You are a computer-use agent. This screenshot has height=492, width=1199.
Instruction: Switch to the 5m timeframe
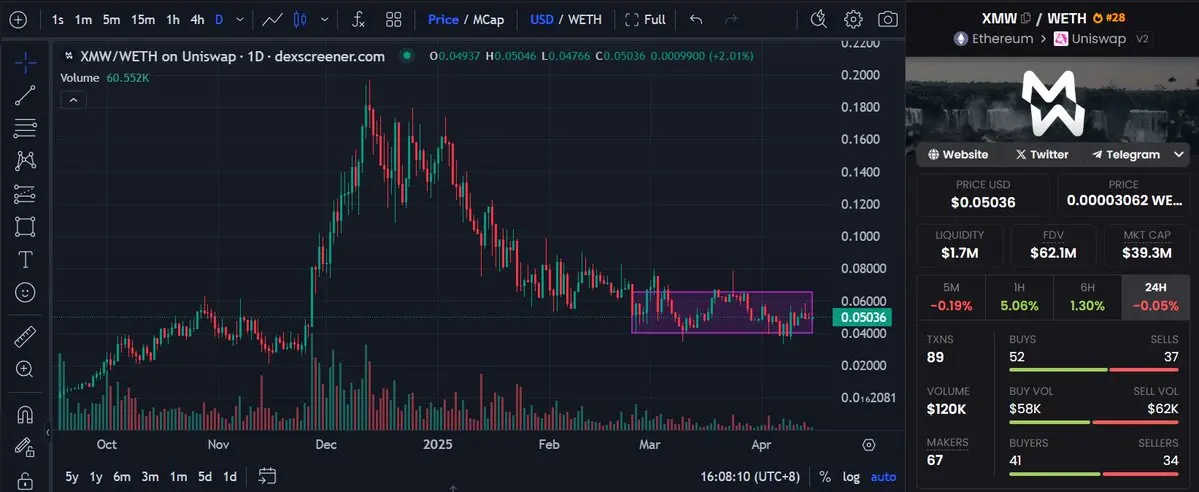pos(112,20)
